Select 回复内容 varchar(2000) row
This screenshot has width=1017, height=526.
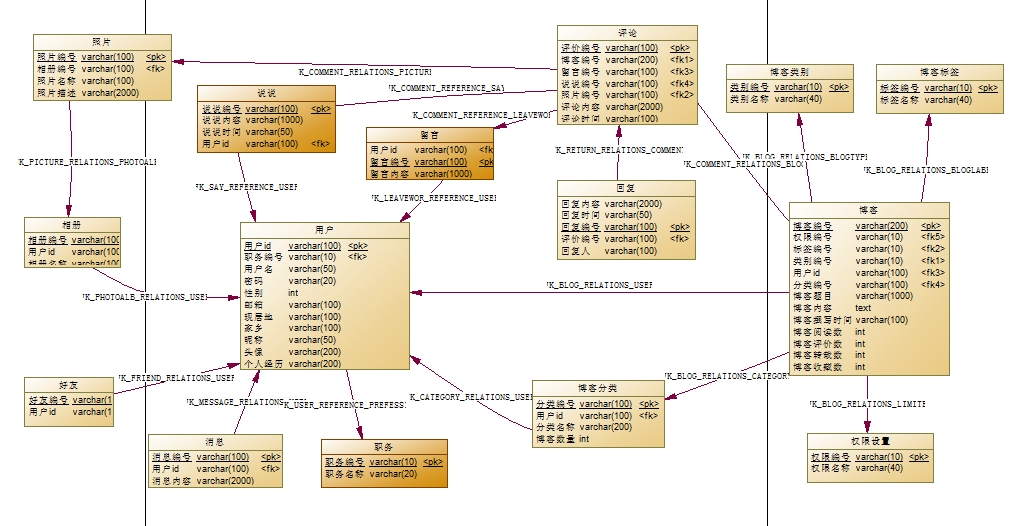tap(612, 204)
